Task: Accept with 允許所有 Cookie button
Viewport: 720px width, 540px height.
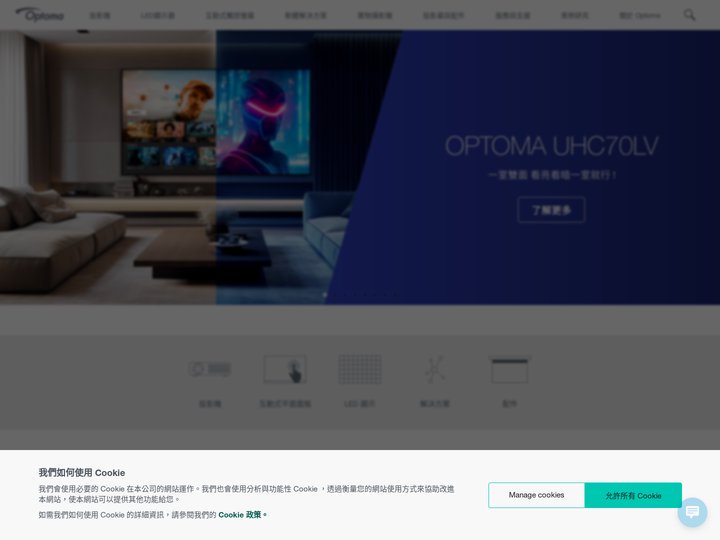Action: [x=633, y=495]
